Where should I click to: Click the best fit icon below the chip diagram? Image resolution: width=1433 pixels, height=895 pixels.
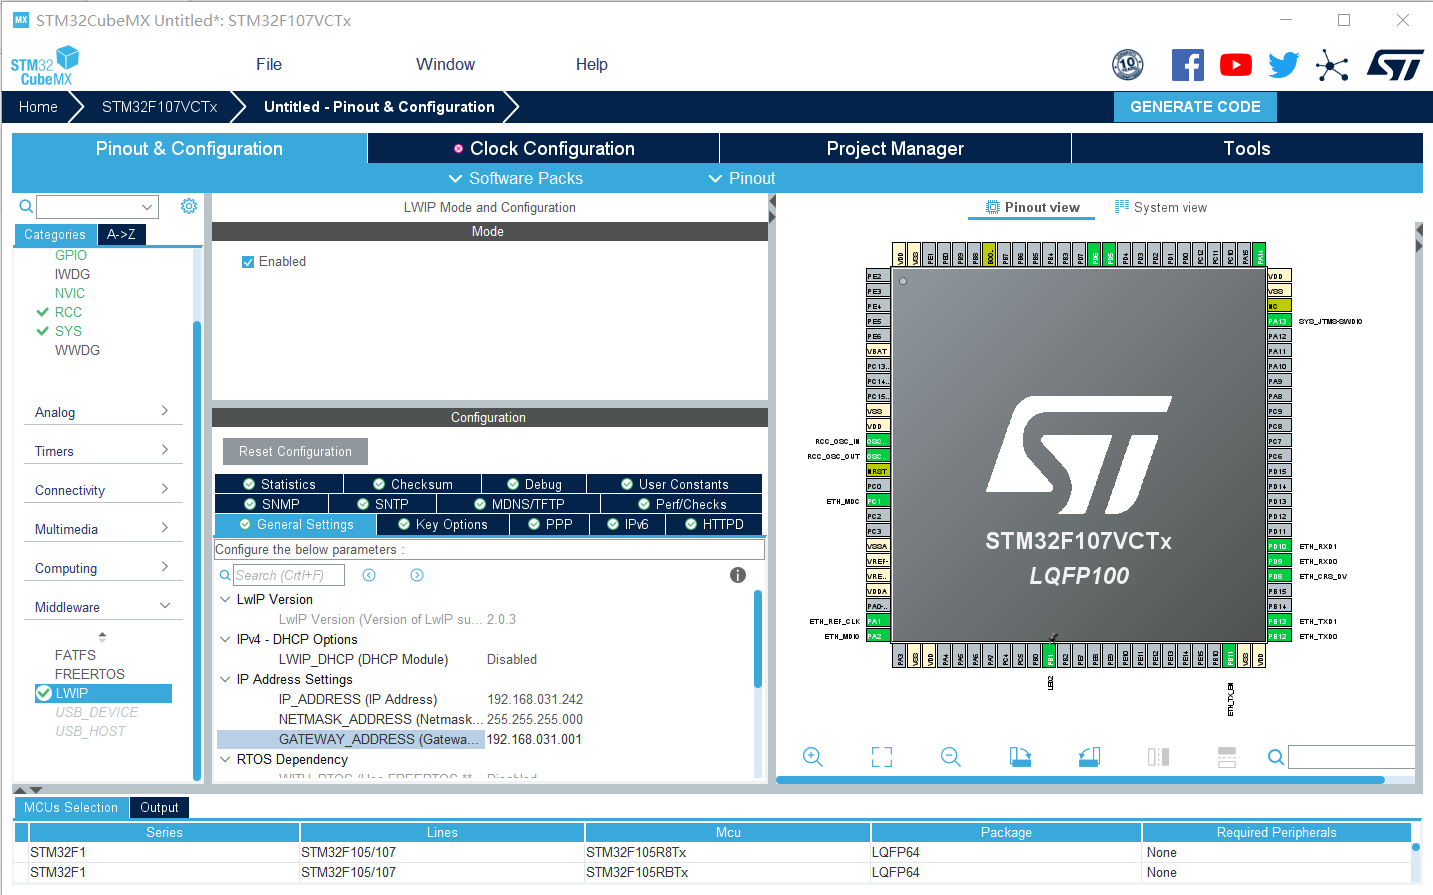click(x=881, y=757)
